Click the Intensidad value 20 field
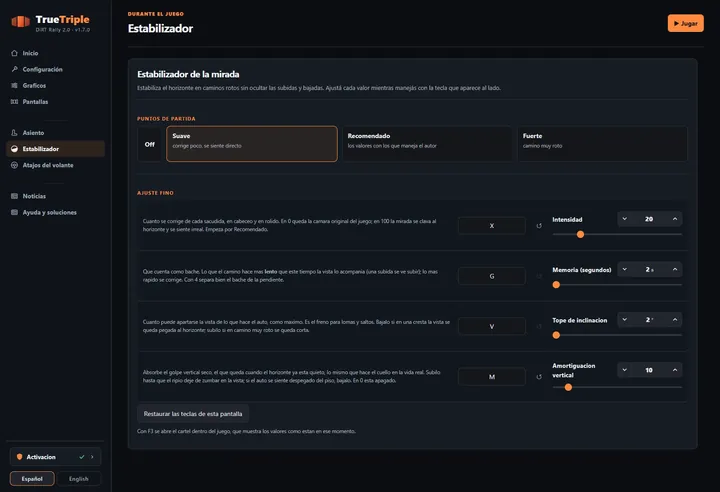720x492 pixels. pos(649,219)
